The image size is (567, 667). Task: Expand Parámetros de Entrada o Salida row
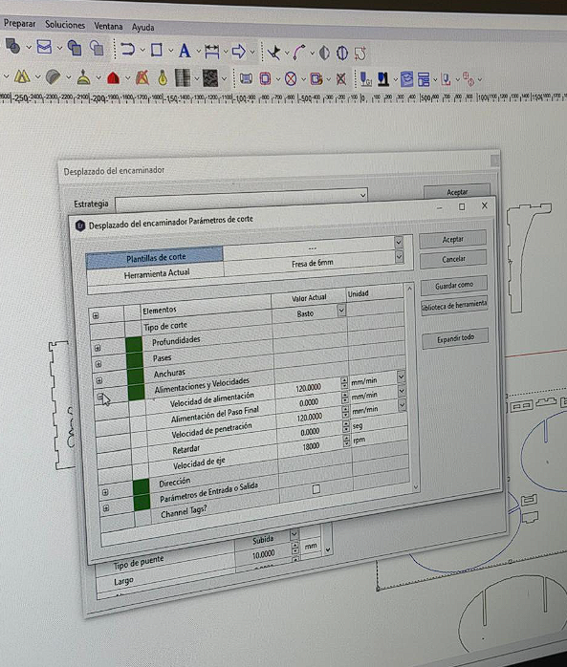(x=106, y=508)
